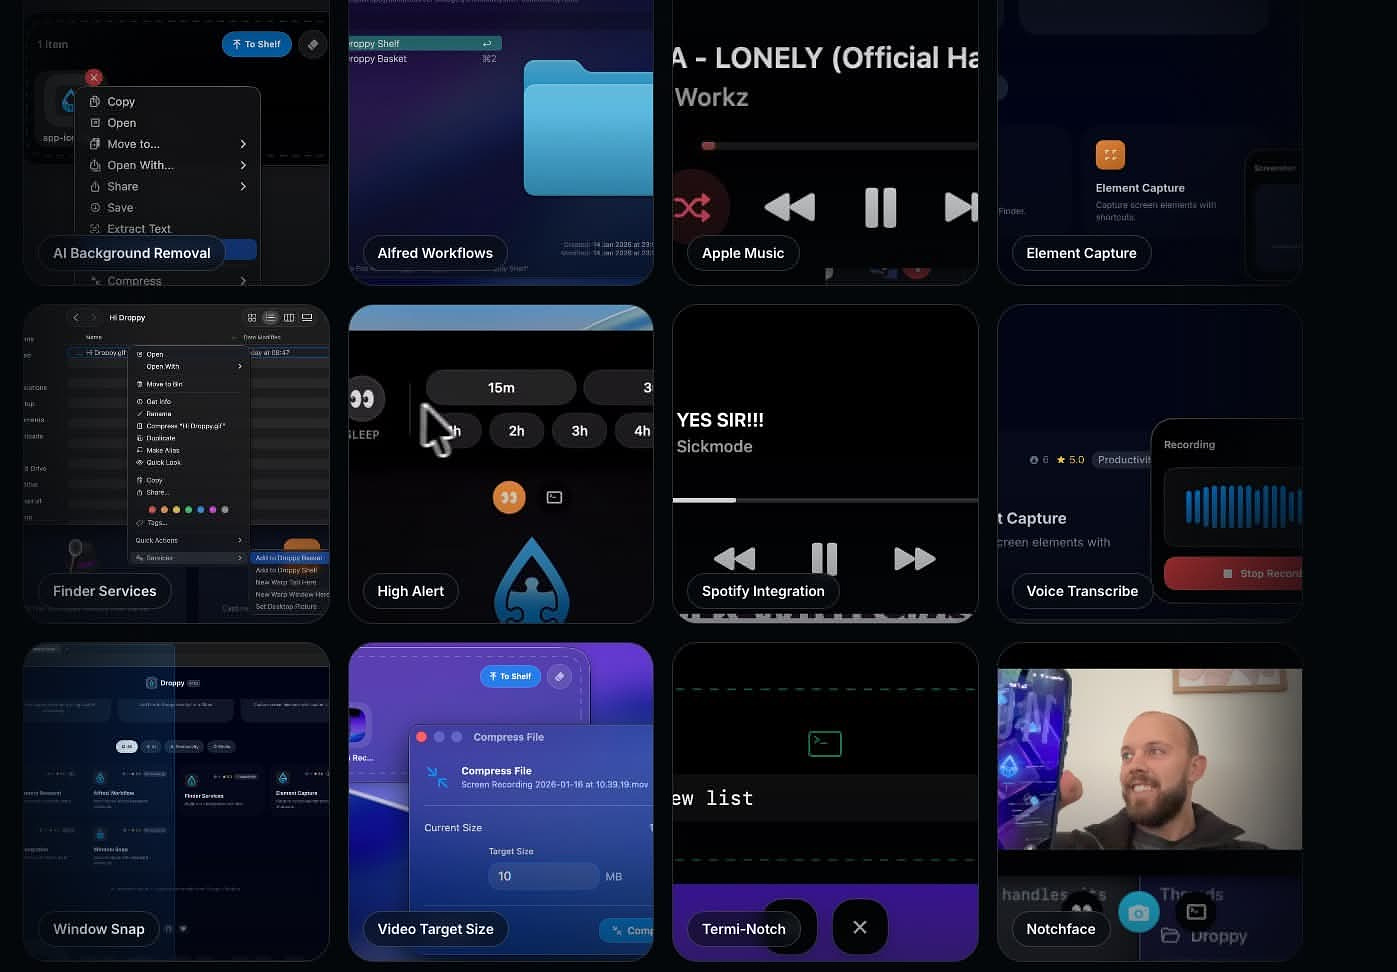The width and height of the screenshot is (1397, 972).
Task: Click the fast-forward icon in Spotify Integration card
Action: click(914, 558)
